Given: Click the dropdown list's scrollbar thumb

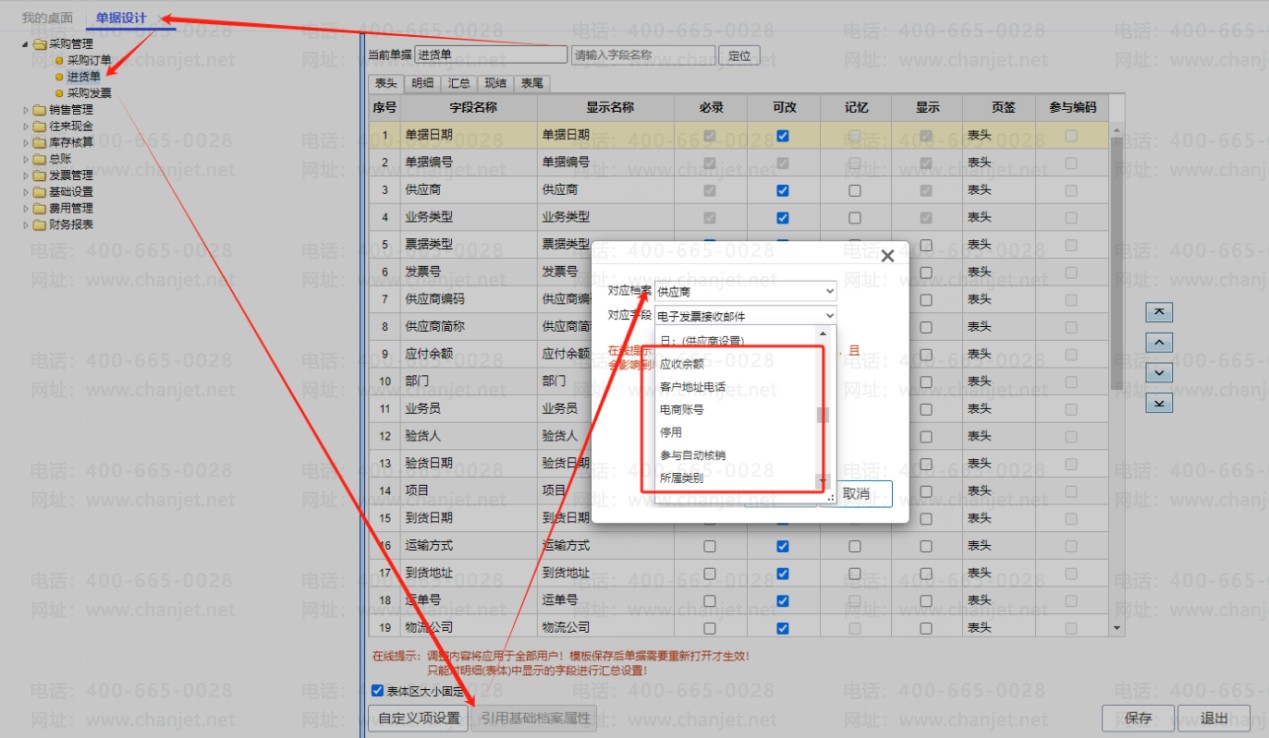Looking at the screenshot, I should (823, 416).
